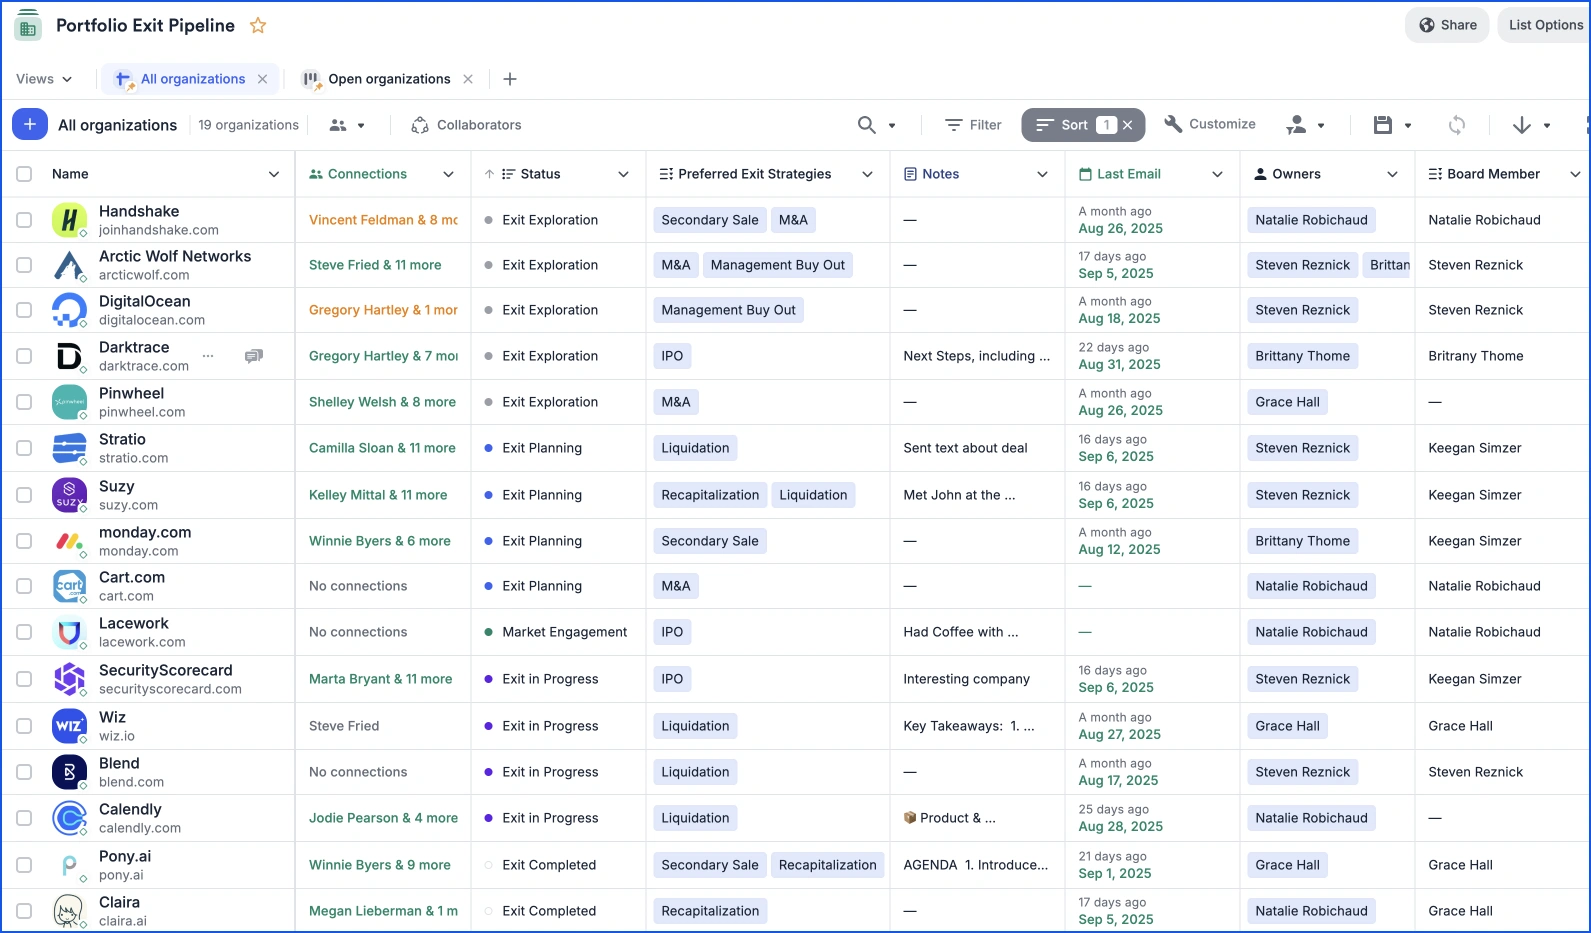This screenshot has width=1591, height=933.
Task: Open Darktrace comment bubble icon
Action: point(254,356)
